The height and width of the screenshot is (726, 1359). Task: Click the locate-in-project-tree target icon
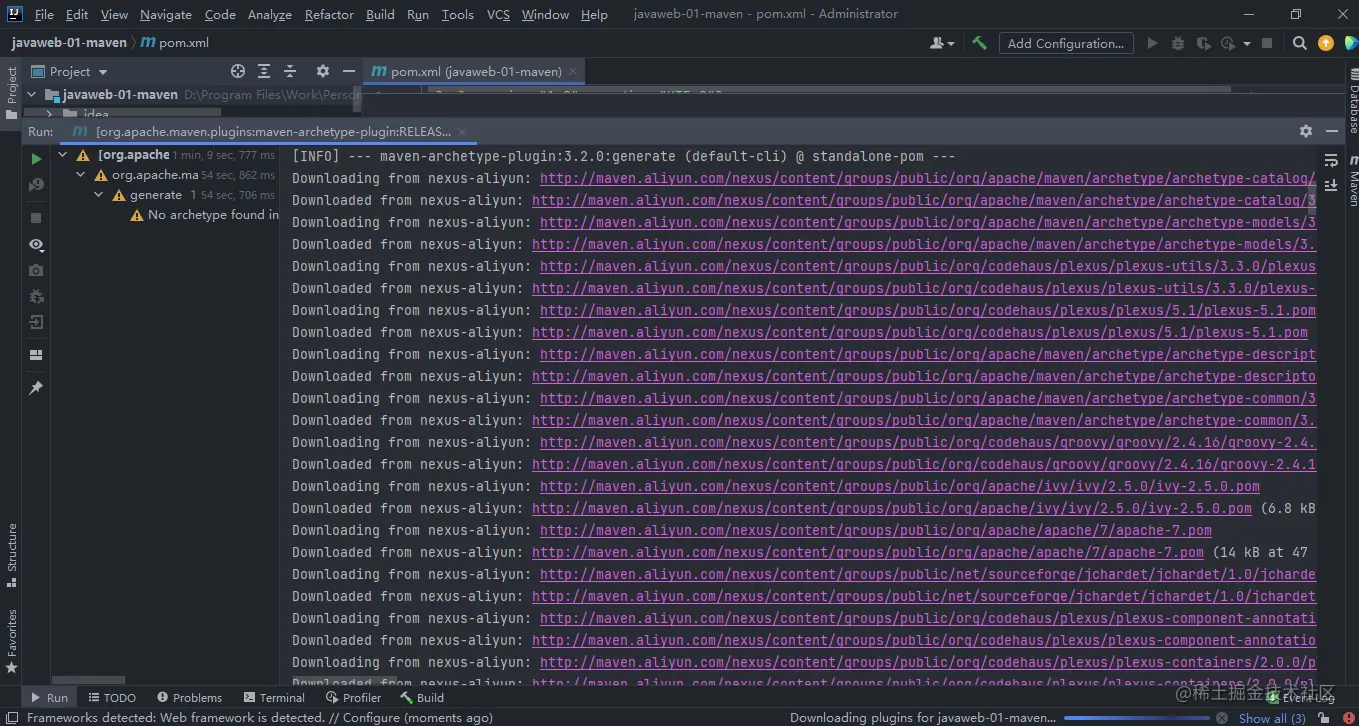pos(238,71)
